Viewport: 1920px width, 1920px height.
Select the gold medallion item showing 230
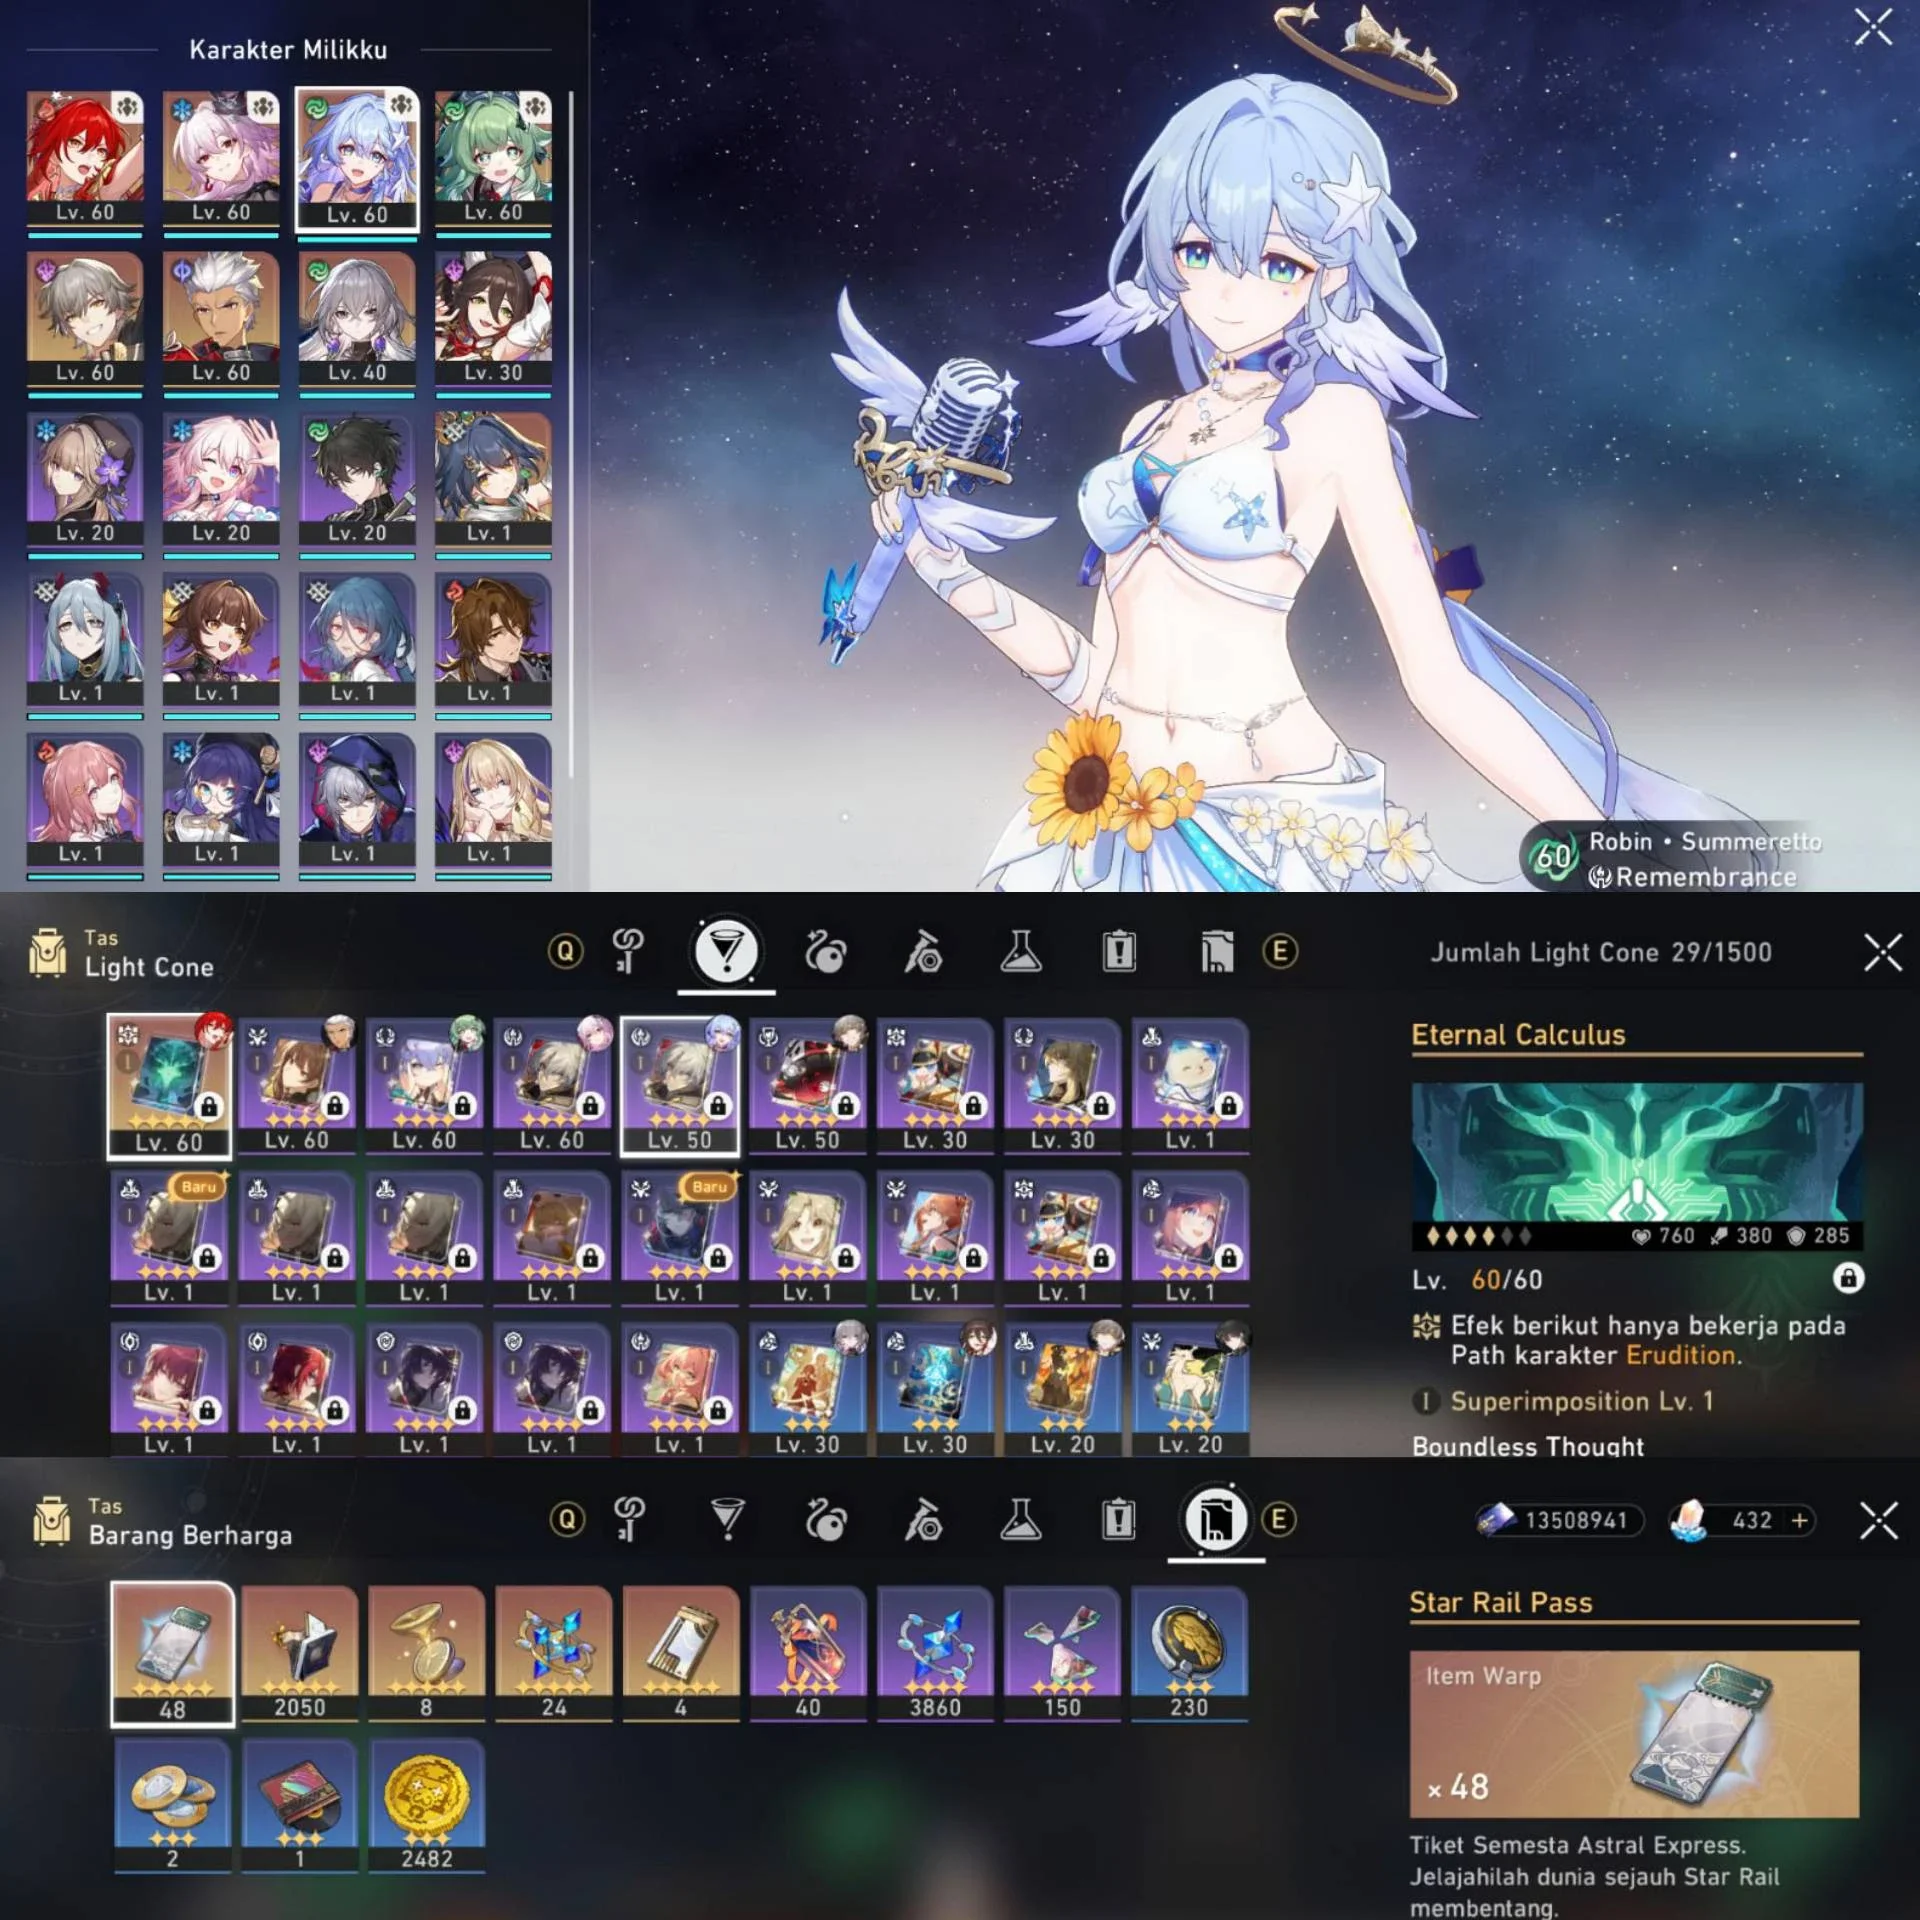click(1189, 1654)
